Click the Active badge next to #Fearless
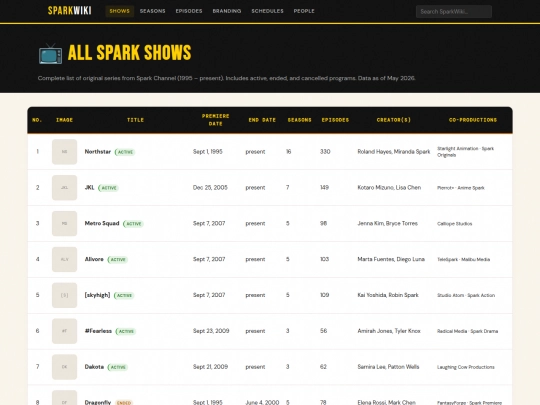This screenshot has height=405, width=540. coord(126,331)
